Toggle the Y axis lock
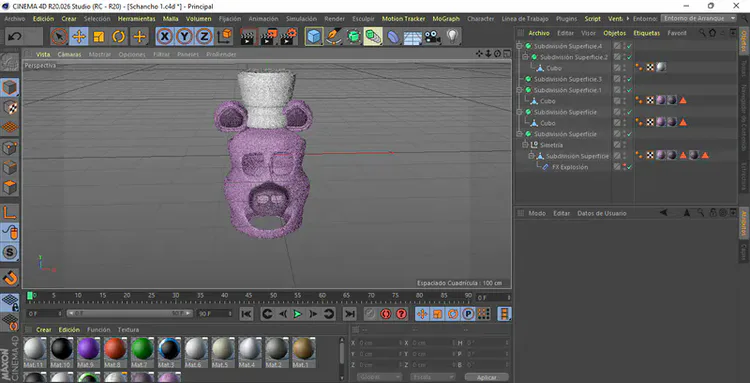This screenshot has width=750, height=383. click(x=185, y=36)
